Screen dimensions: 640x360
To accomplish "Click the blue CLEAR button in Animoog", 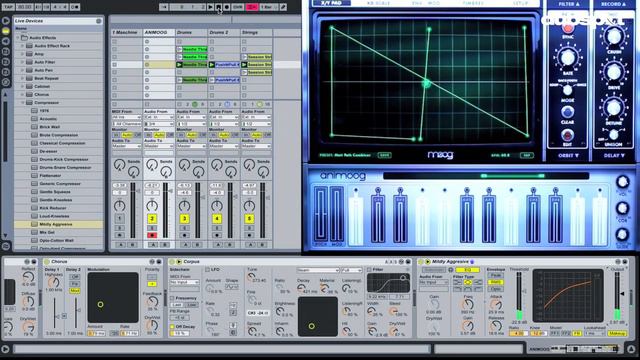I will pyautogui.click(x=567, y=111).
